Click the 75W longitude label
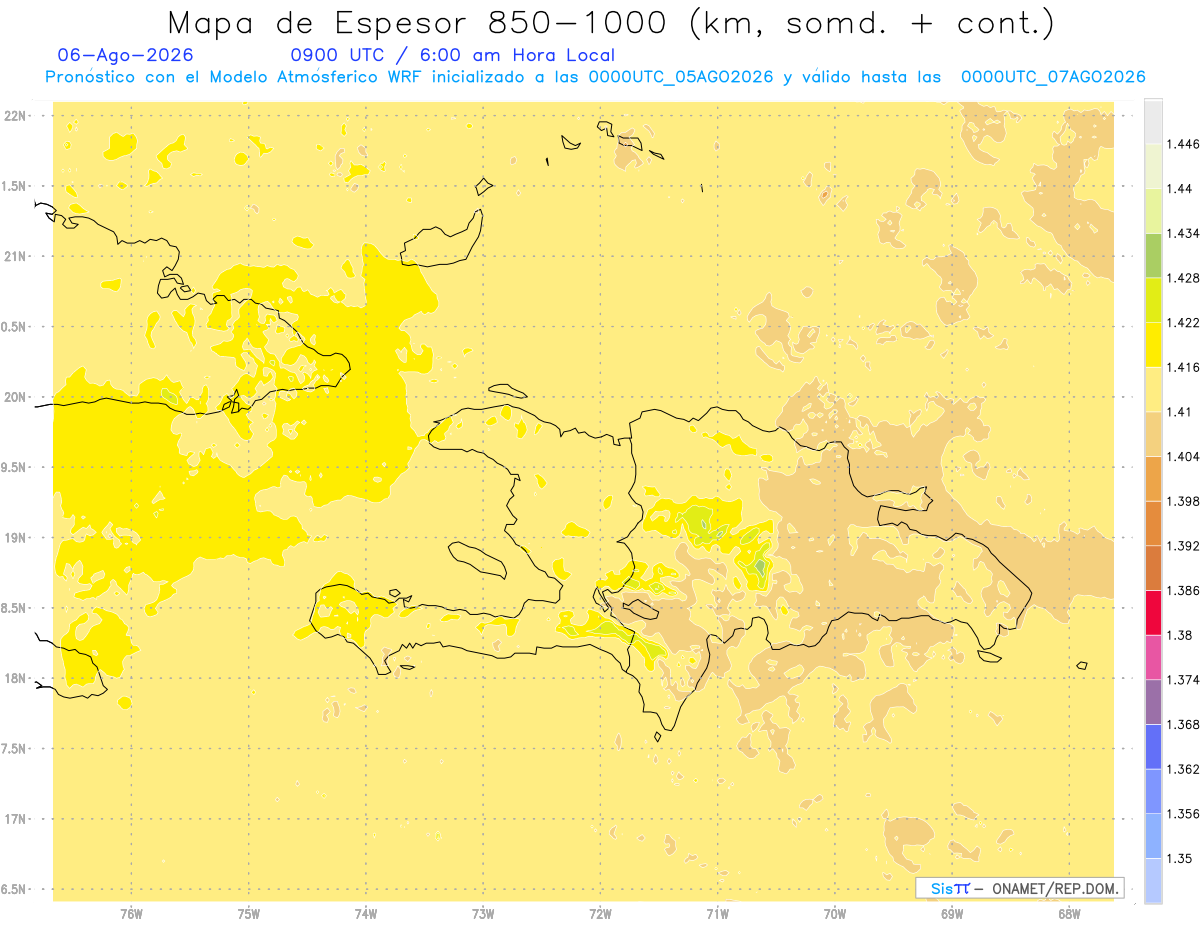1200x927 pixels. (x=248, y=914)
